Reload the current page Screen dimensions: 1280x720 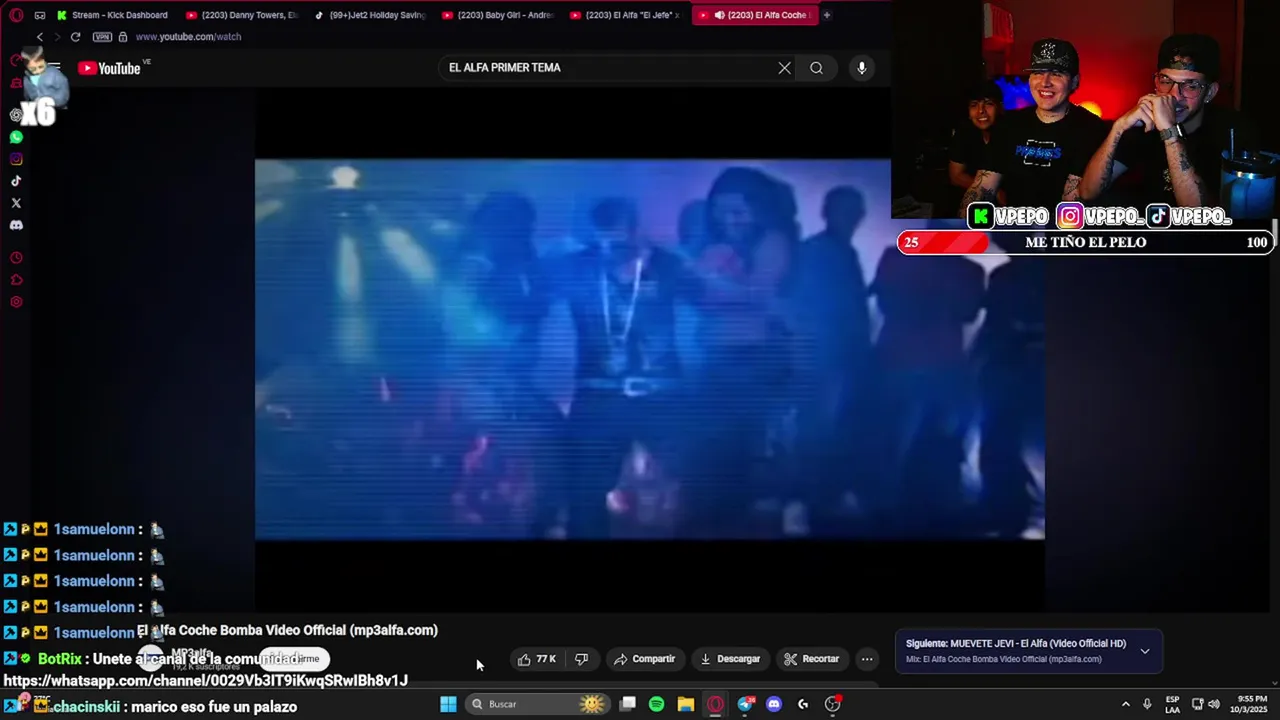click(x=75, y=37)
